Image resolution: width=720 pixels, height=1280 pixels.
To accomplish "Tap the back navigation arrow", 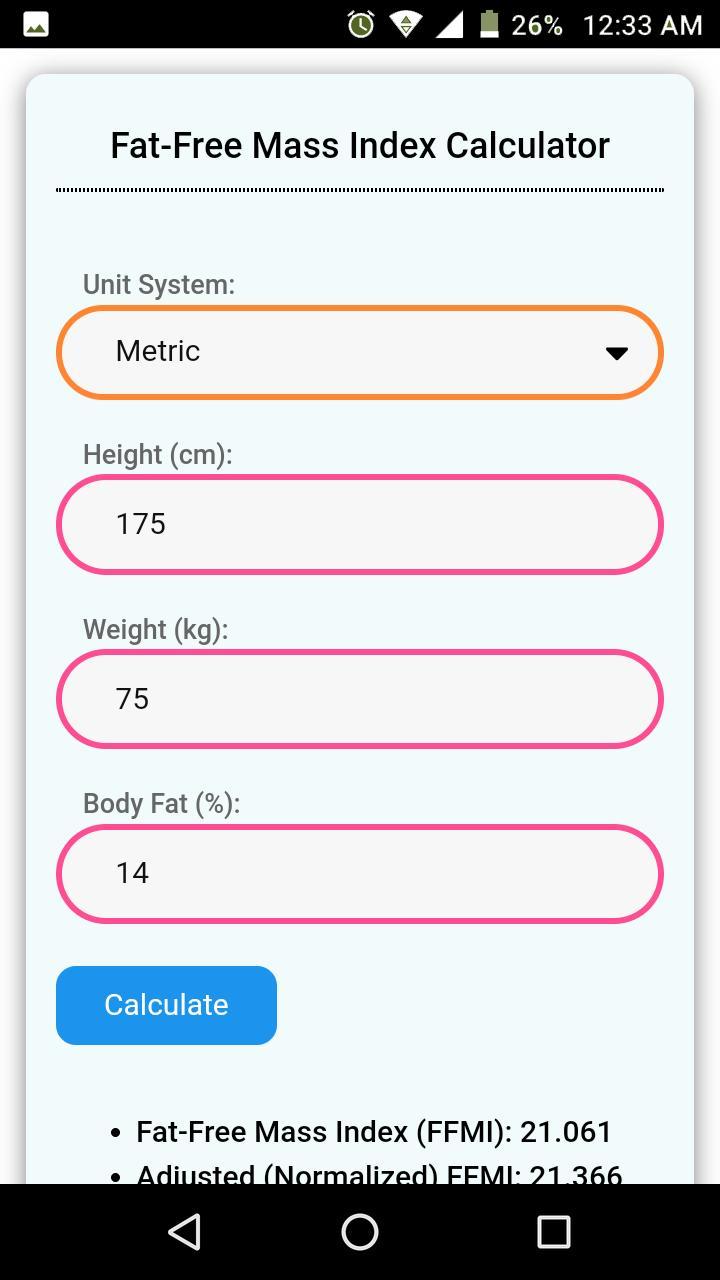I will tap(184, 1232).
